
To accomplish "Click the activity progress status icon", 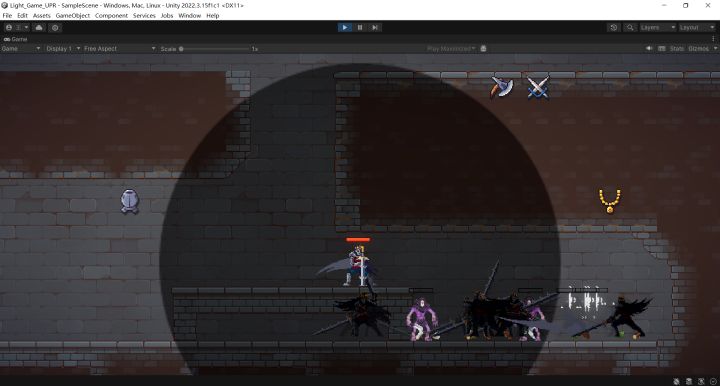I will [x=713, y=381].
